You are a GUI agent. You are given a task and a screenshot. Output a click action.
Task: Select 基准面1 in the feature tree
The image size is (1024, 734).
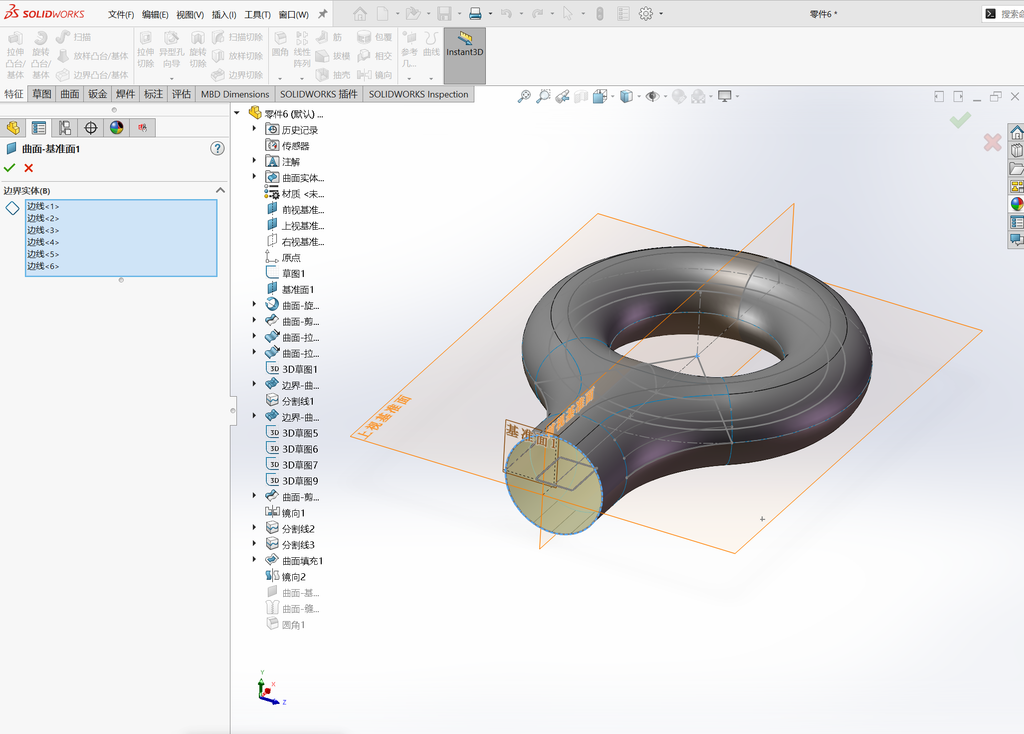pos(298,289)
